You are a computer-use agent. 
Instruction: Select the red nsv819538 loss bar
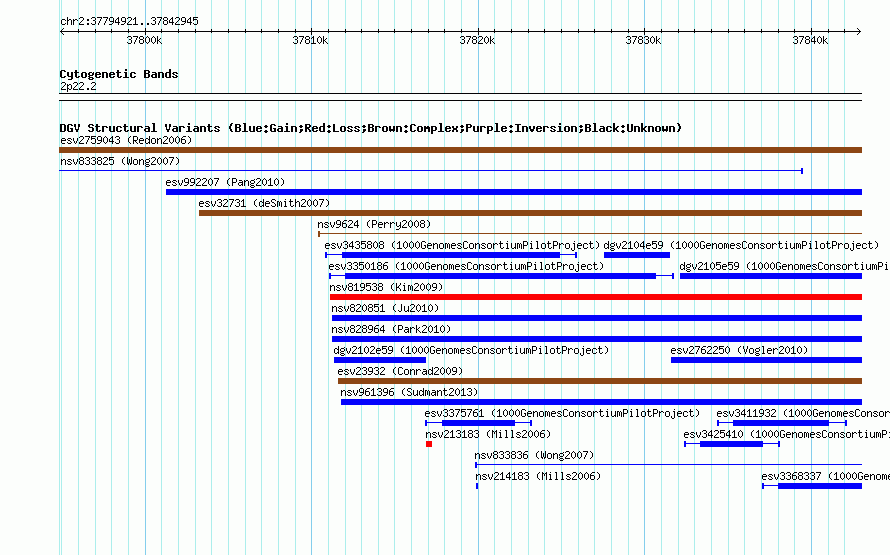(x=596, y=297)
